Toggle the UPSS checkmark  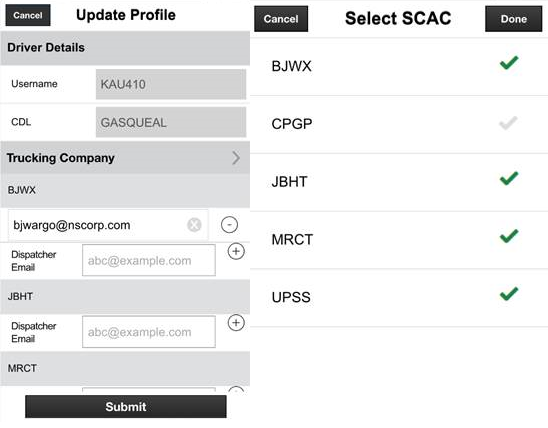[x=509, y=294]
